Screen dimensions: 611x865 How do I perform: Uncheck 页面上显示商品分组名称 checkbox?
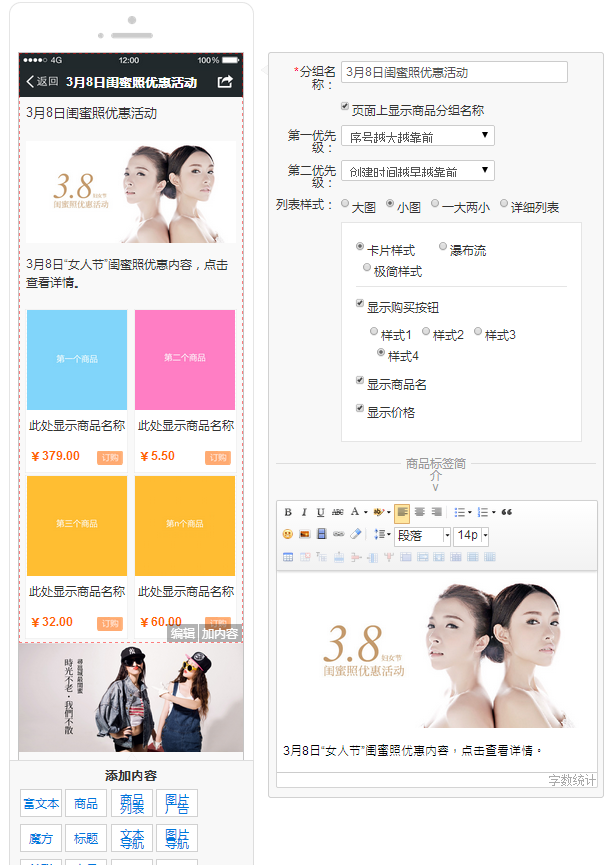(x=345, y=106)
